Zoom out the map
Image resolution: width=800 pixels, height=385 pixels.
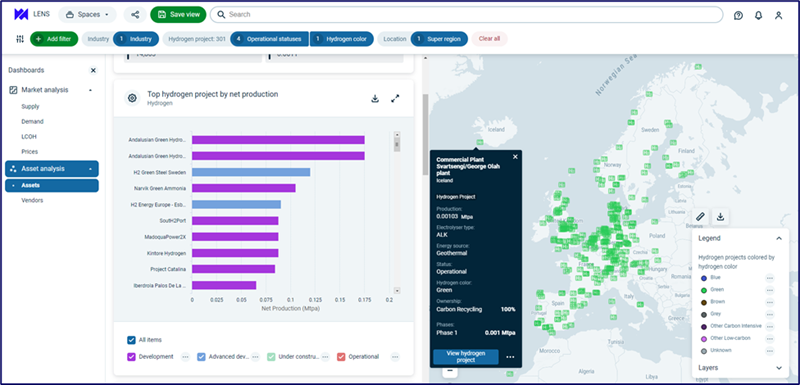pyautogui.click(x=449, y=371)
